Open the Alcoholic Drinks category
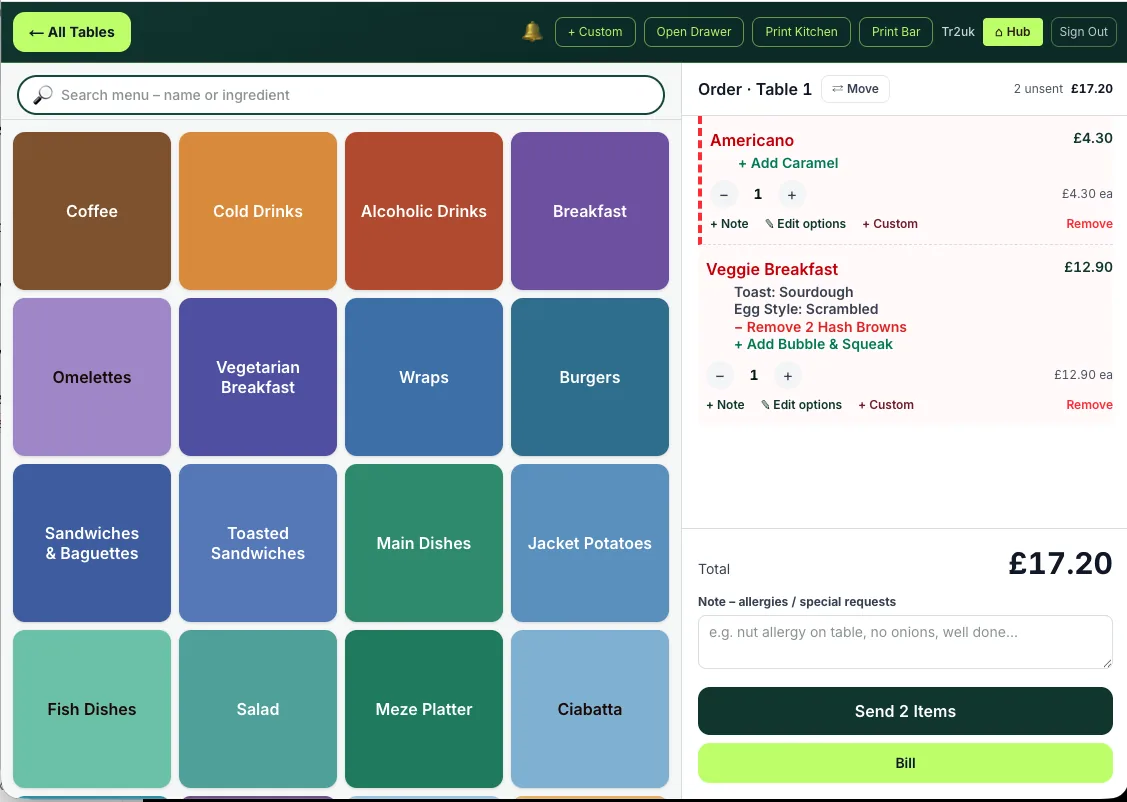The image size is (1127, 802). pos(424,211)
